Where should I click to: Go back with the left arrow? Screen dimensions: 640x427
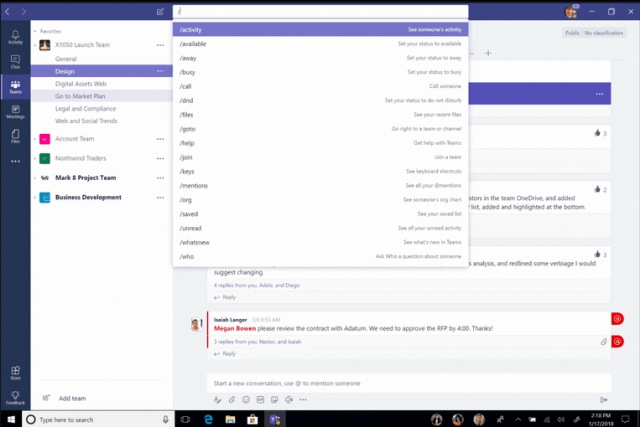pos(7,11)
